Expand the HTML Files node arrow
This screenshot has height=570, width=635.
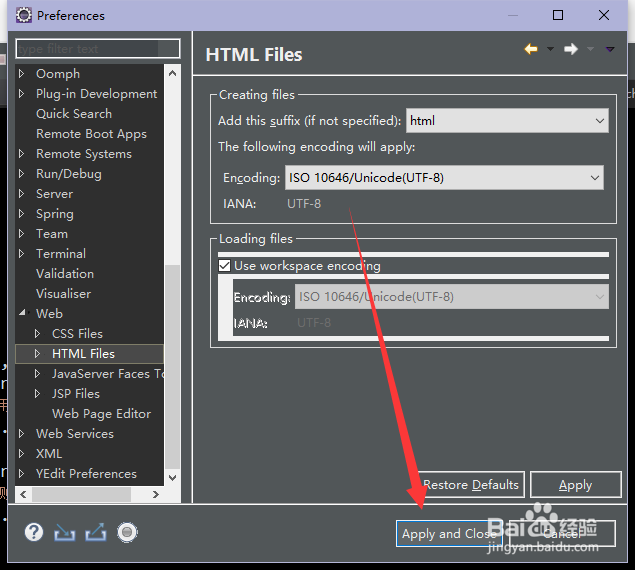(37, 353)
